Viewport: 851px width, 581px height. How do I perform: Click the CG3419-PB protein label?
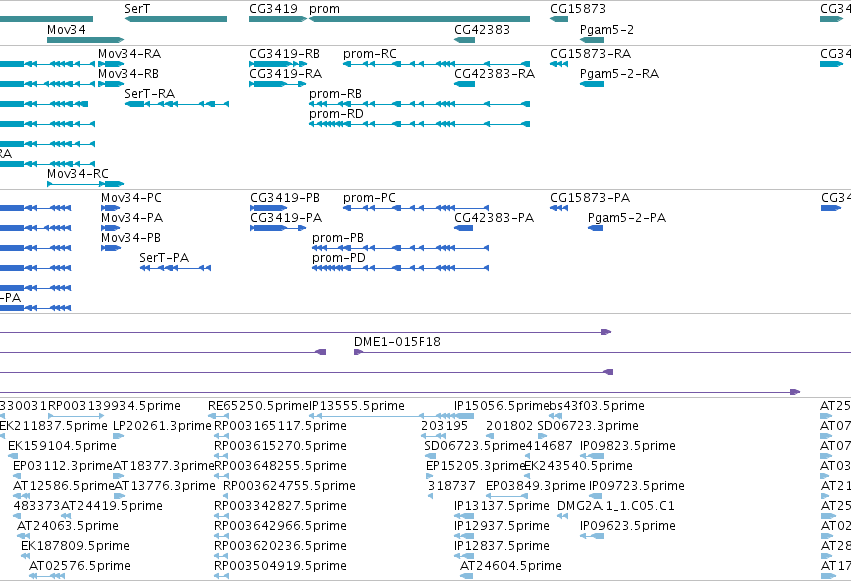(x=285, y=198)
